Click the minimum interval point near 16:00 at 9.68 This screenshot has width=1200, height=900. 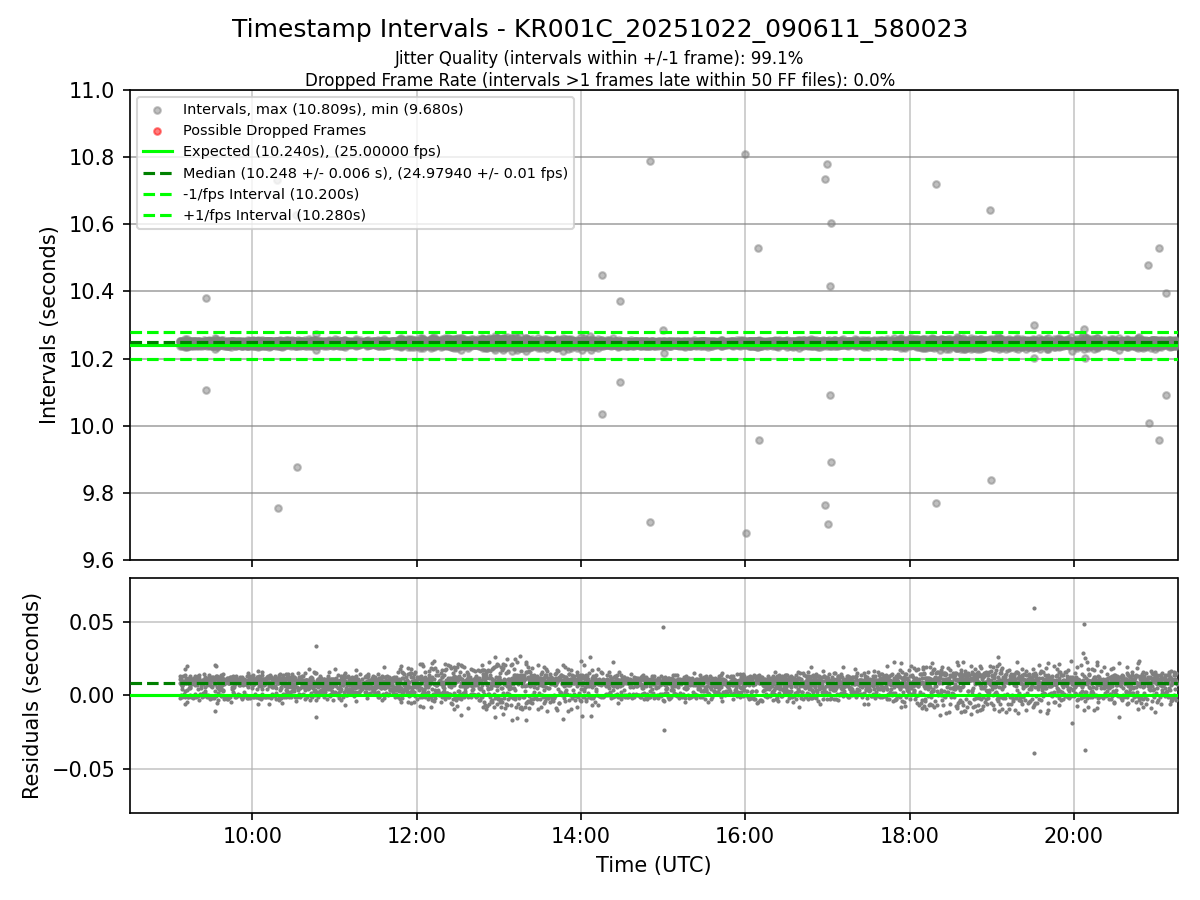coord(746,533)
